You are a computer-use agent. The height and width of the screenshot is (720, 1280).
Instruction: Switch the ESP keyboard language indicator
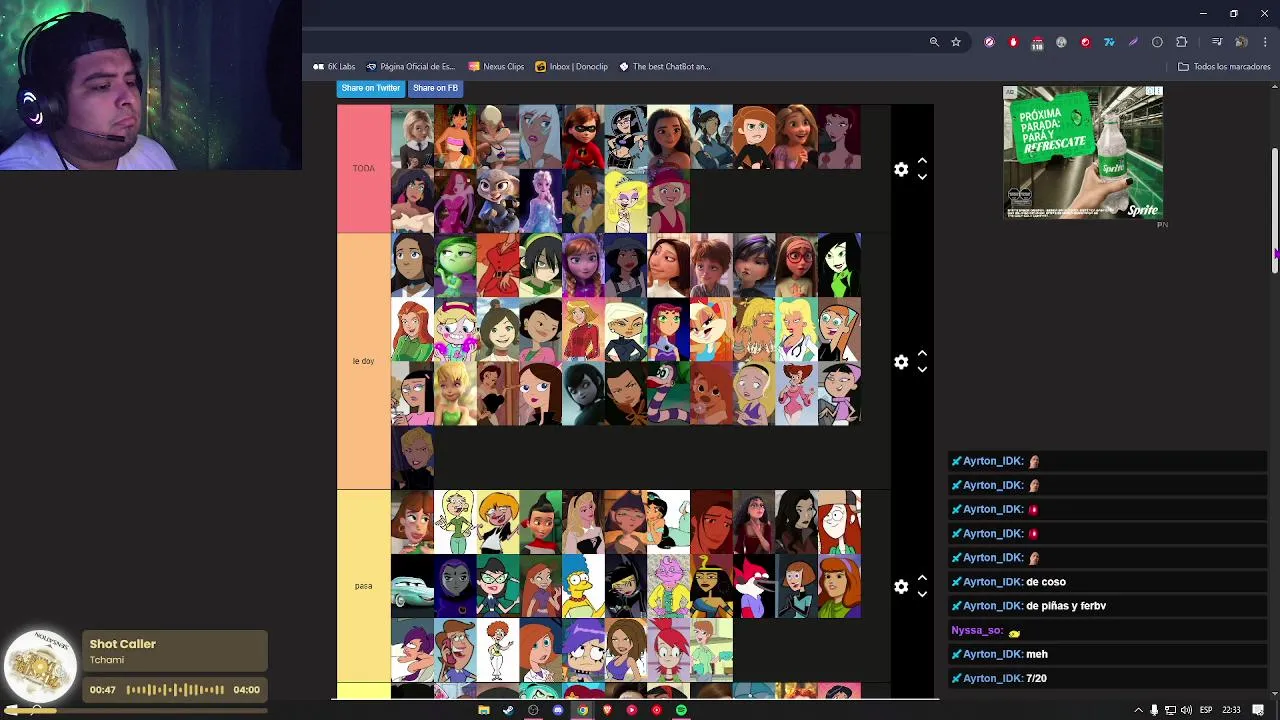(x=1206, y=710)
